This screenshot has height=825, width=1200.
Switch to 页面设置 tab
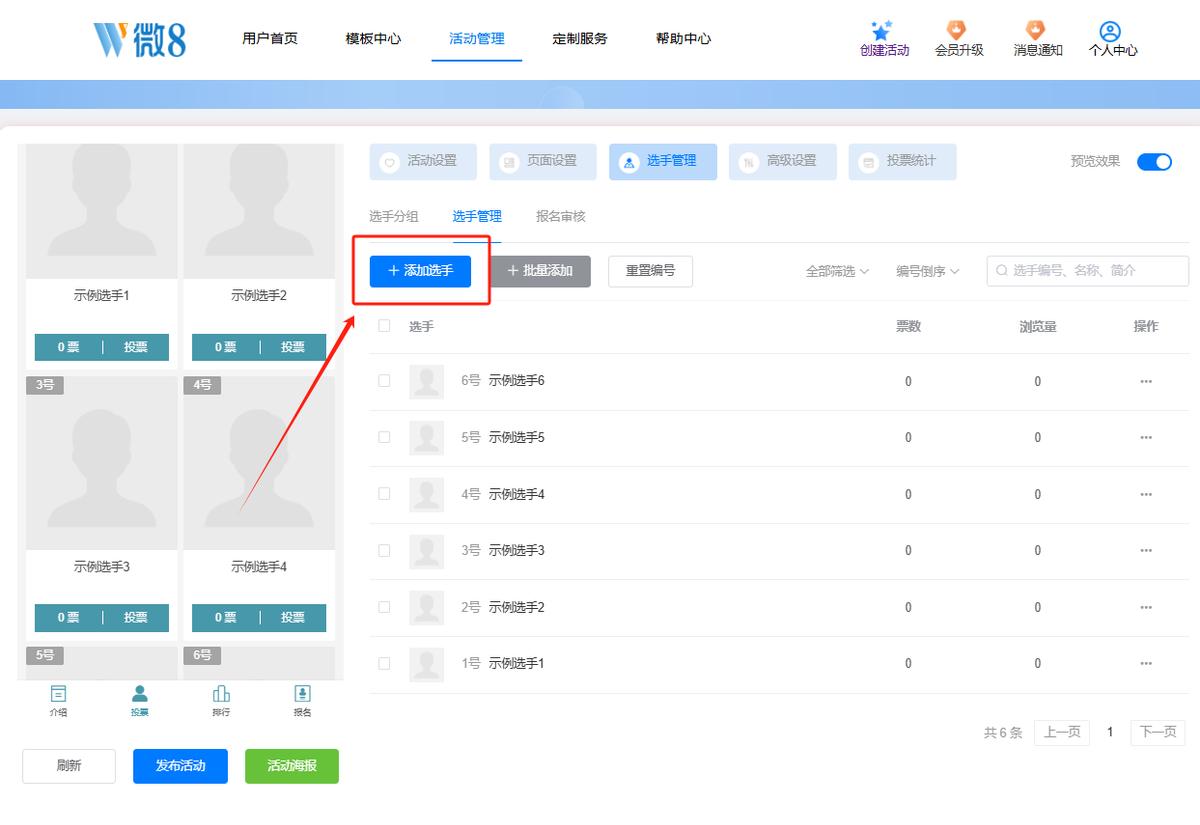point(543,161)
